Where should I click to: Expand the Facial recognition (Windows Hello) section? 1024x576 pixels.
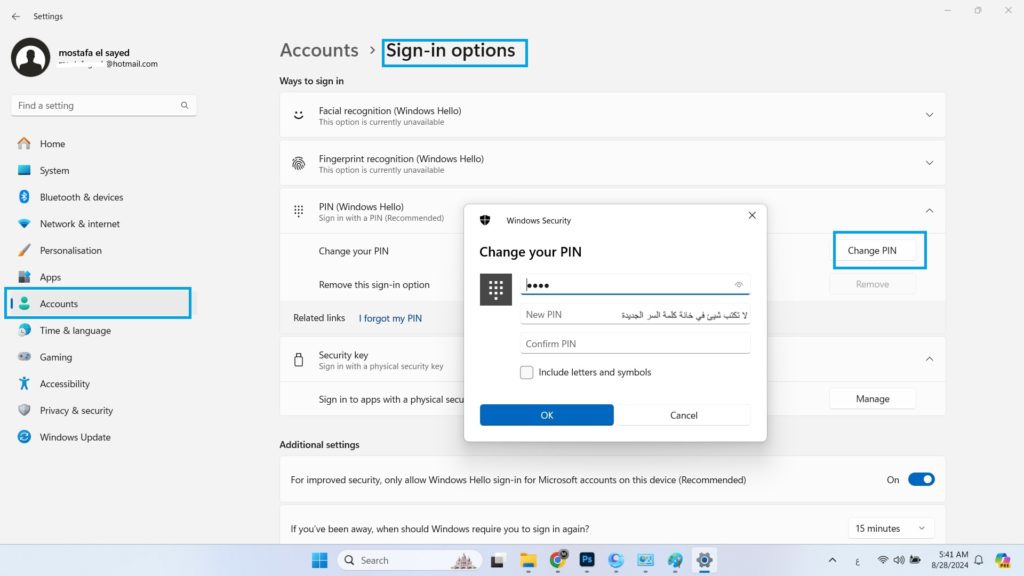[929, 114]
